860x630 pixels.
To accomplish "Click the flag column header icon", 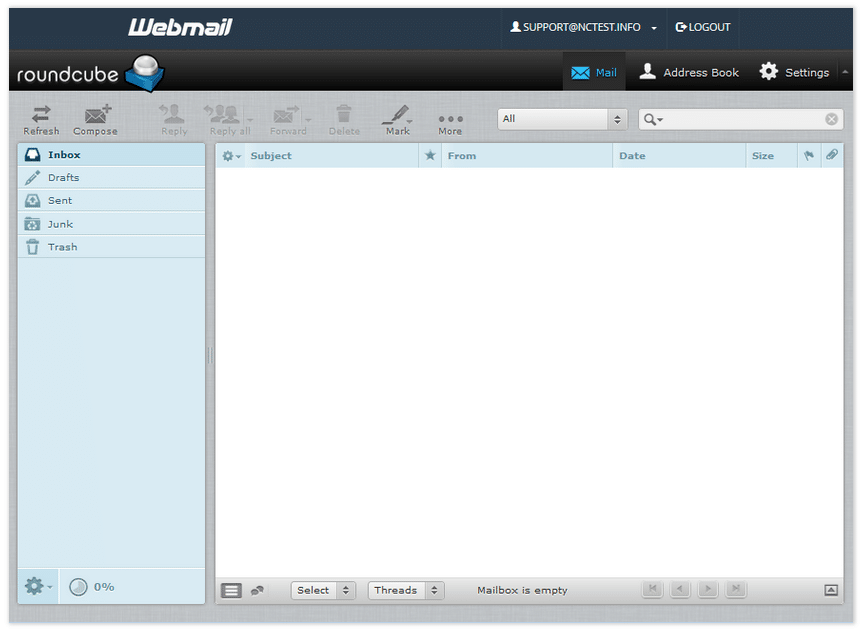I will 808,156.
